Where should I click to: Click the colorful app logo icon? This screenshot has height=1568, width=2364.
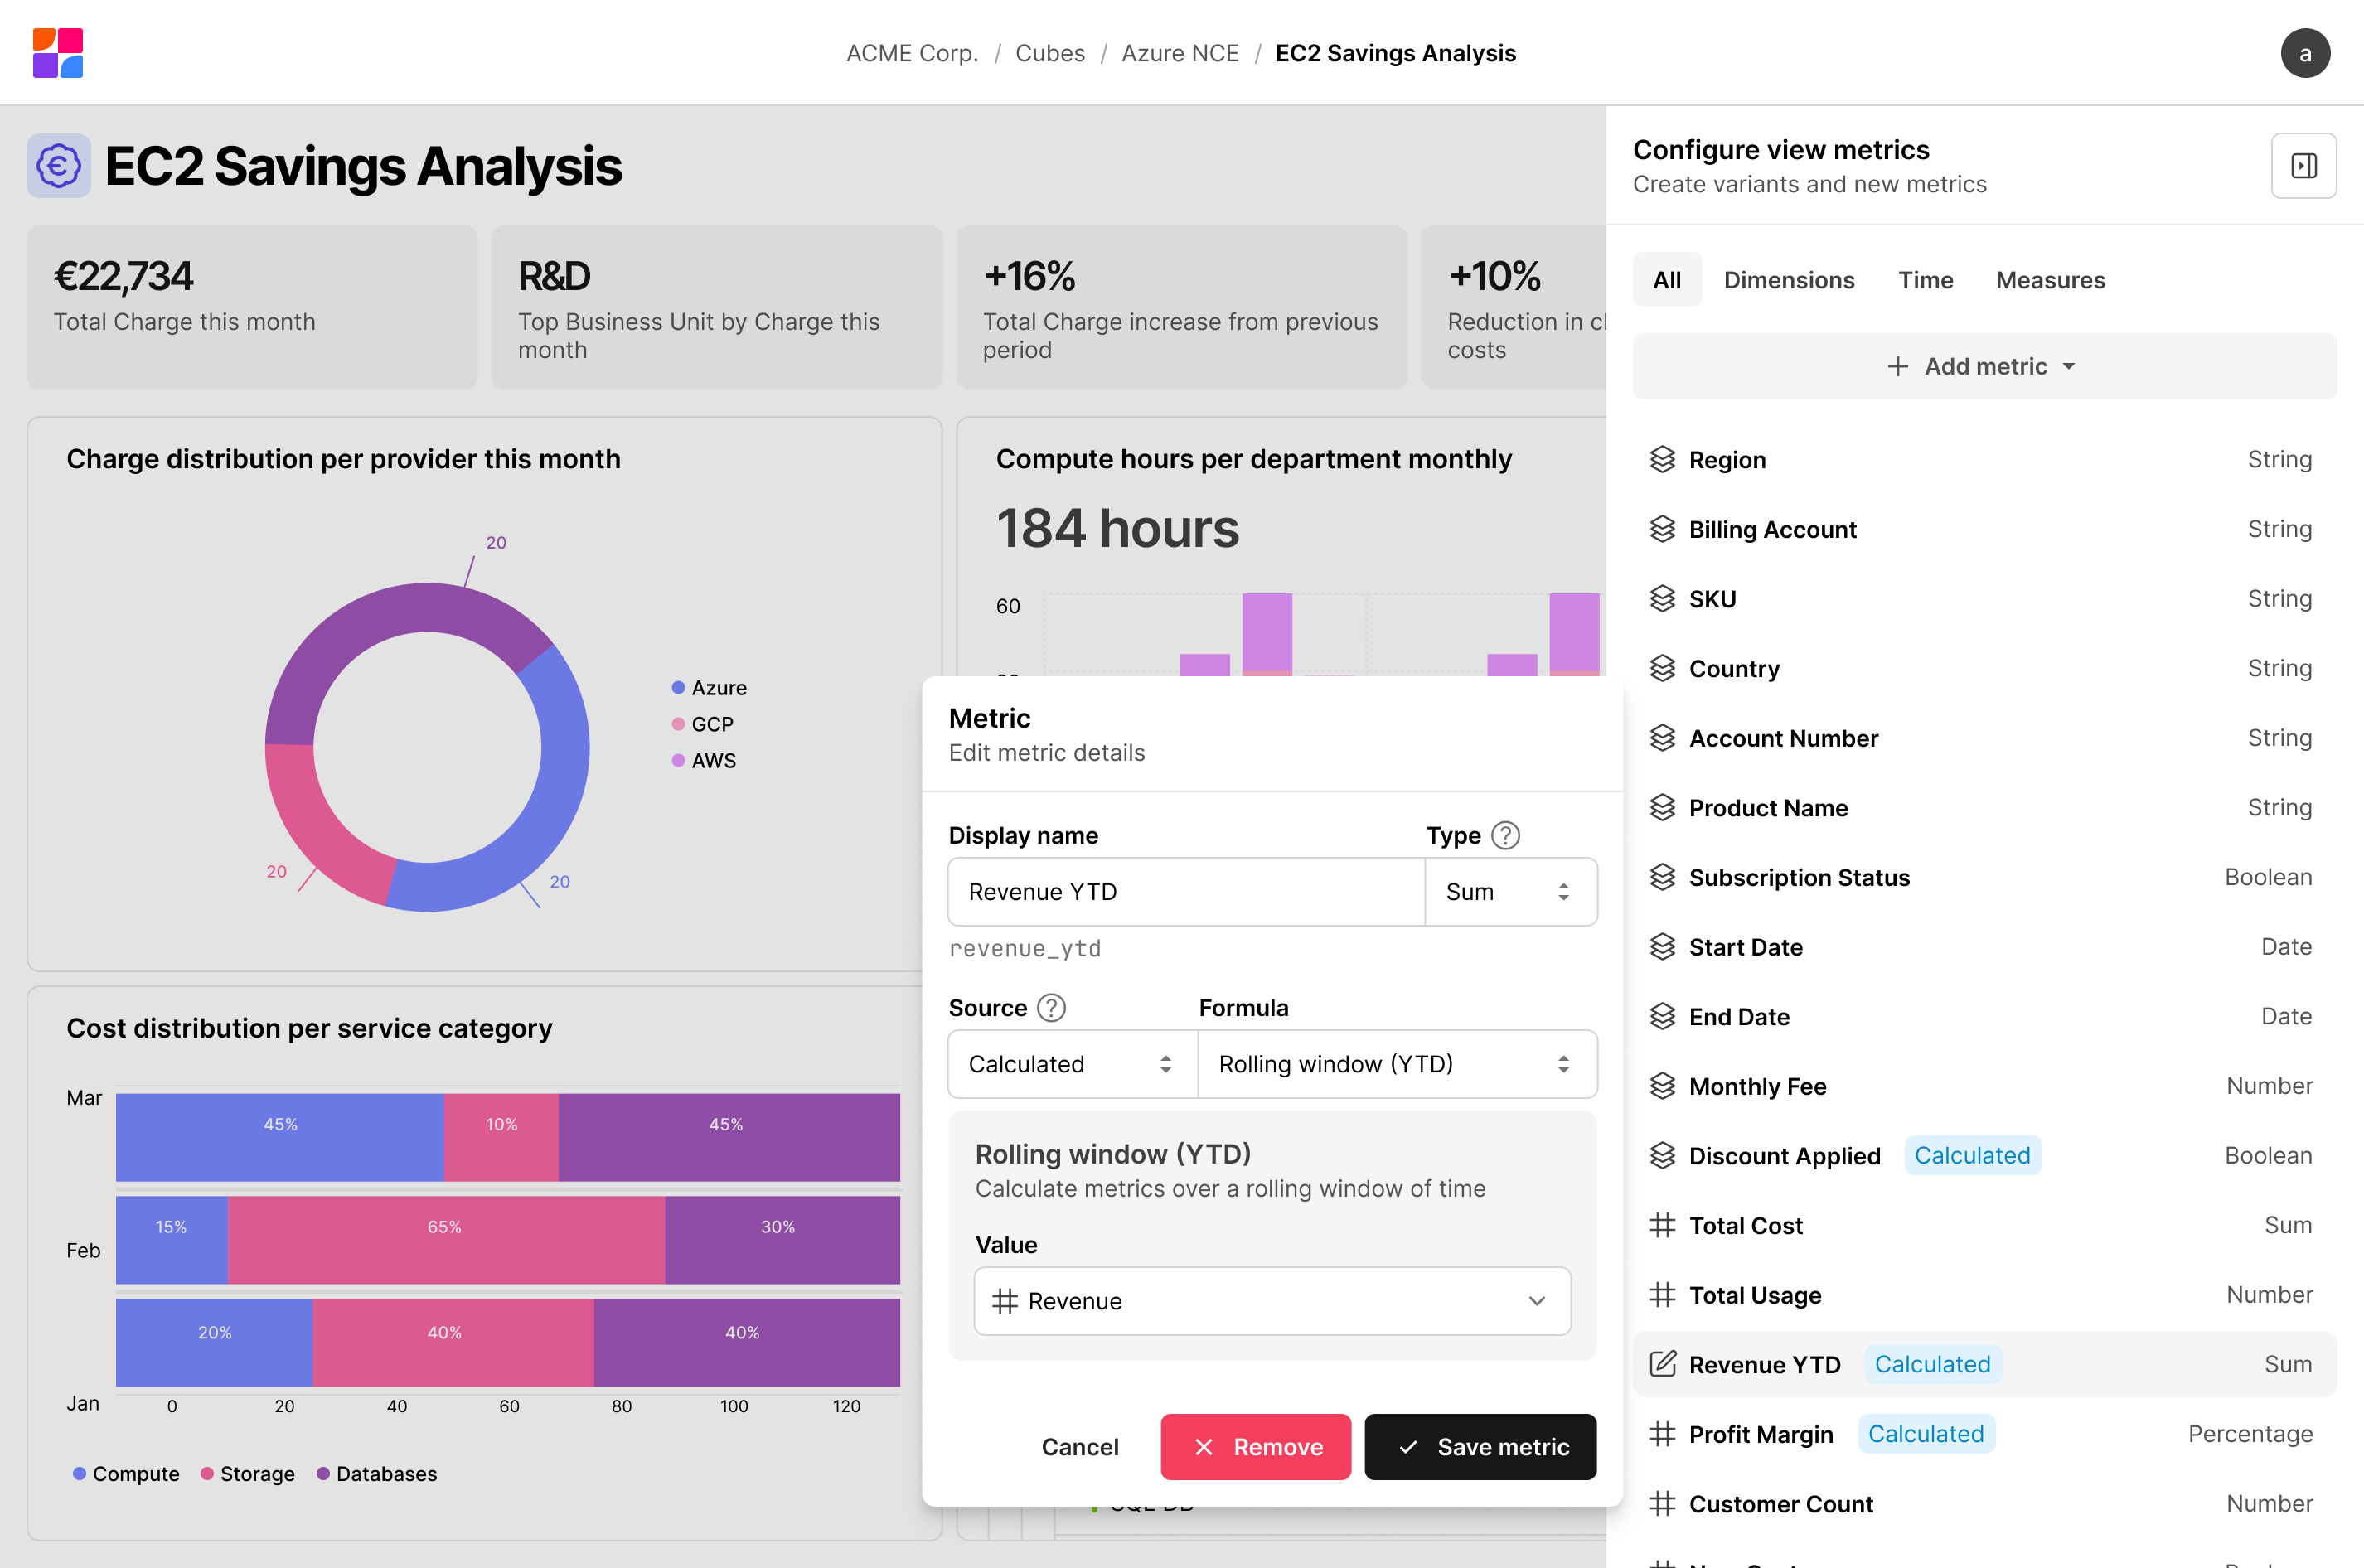58,53
